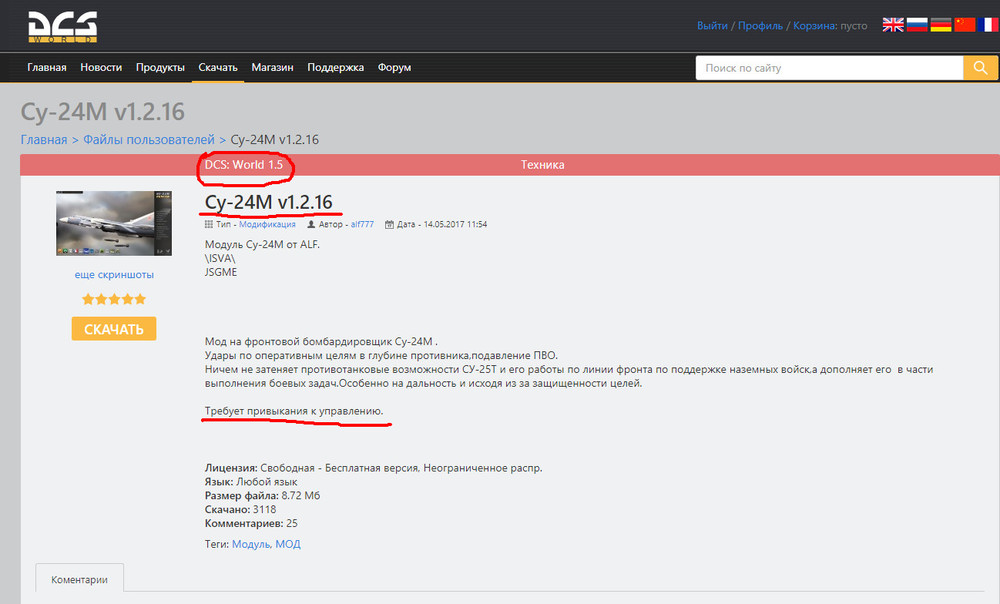Image resolution: width=1000 pixels, height=604 pixels.
Task: Click the Язык Любой язык line
Action: pos(251,482)
